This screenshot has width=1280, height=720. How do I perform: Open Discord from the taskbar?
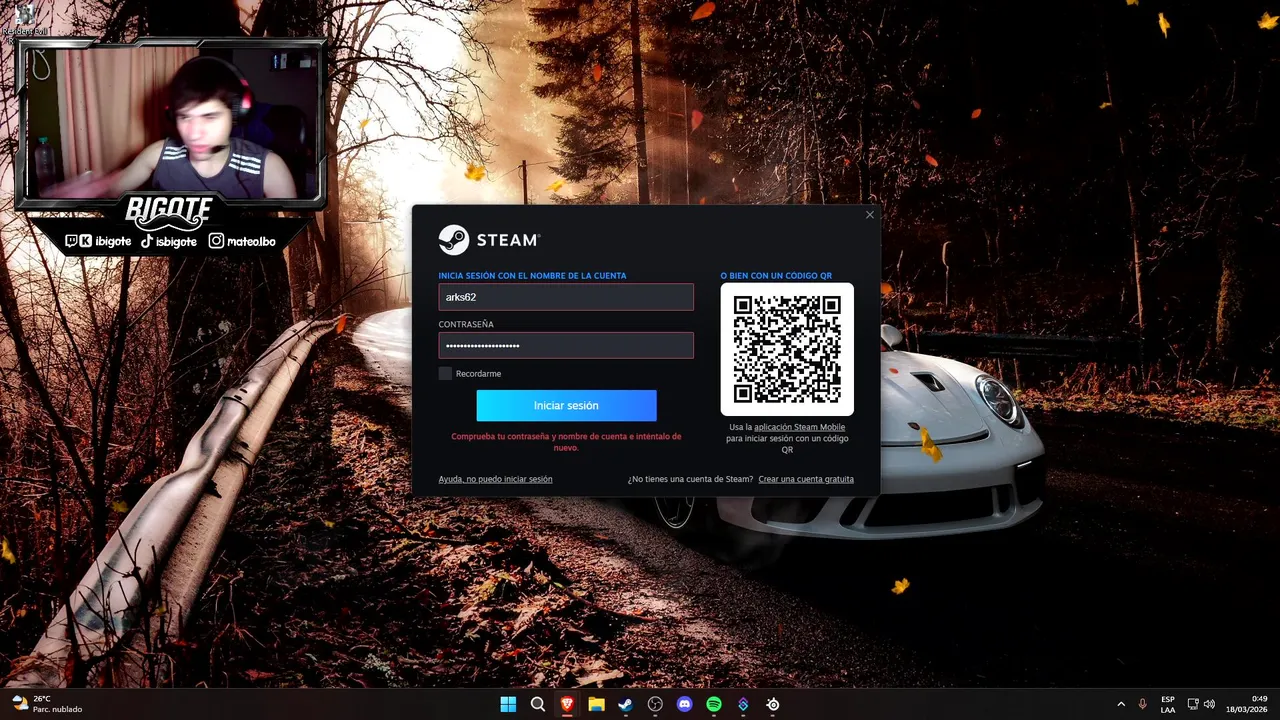tap(684, 704)
